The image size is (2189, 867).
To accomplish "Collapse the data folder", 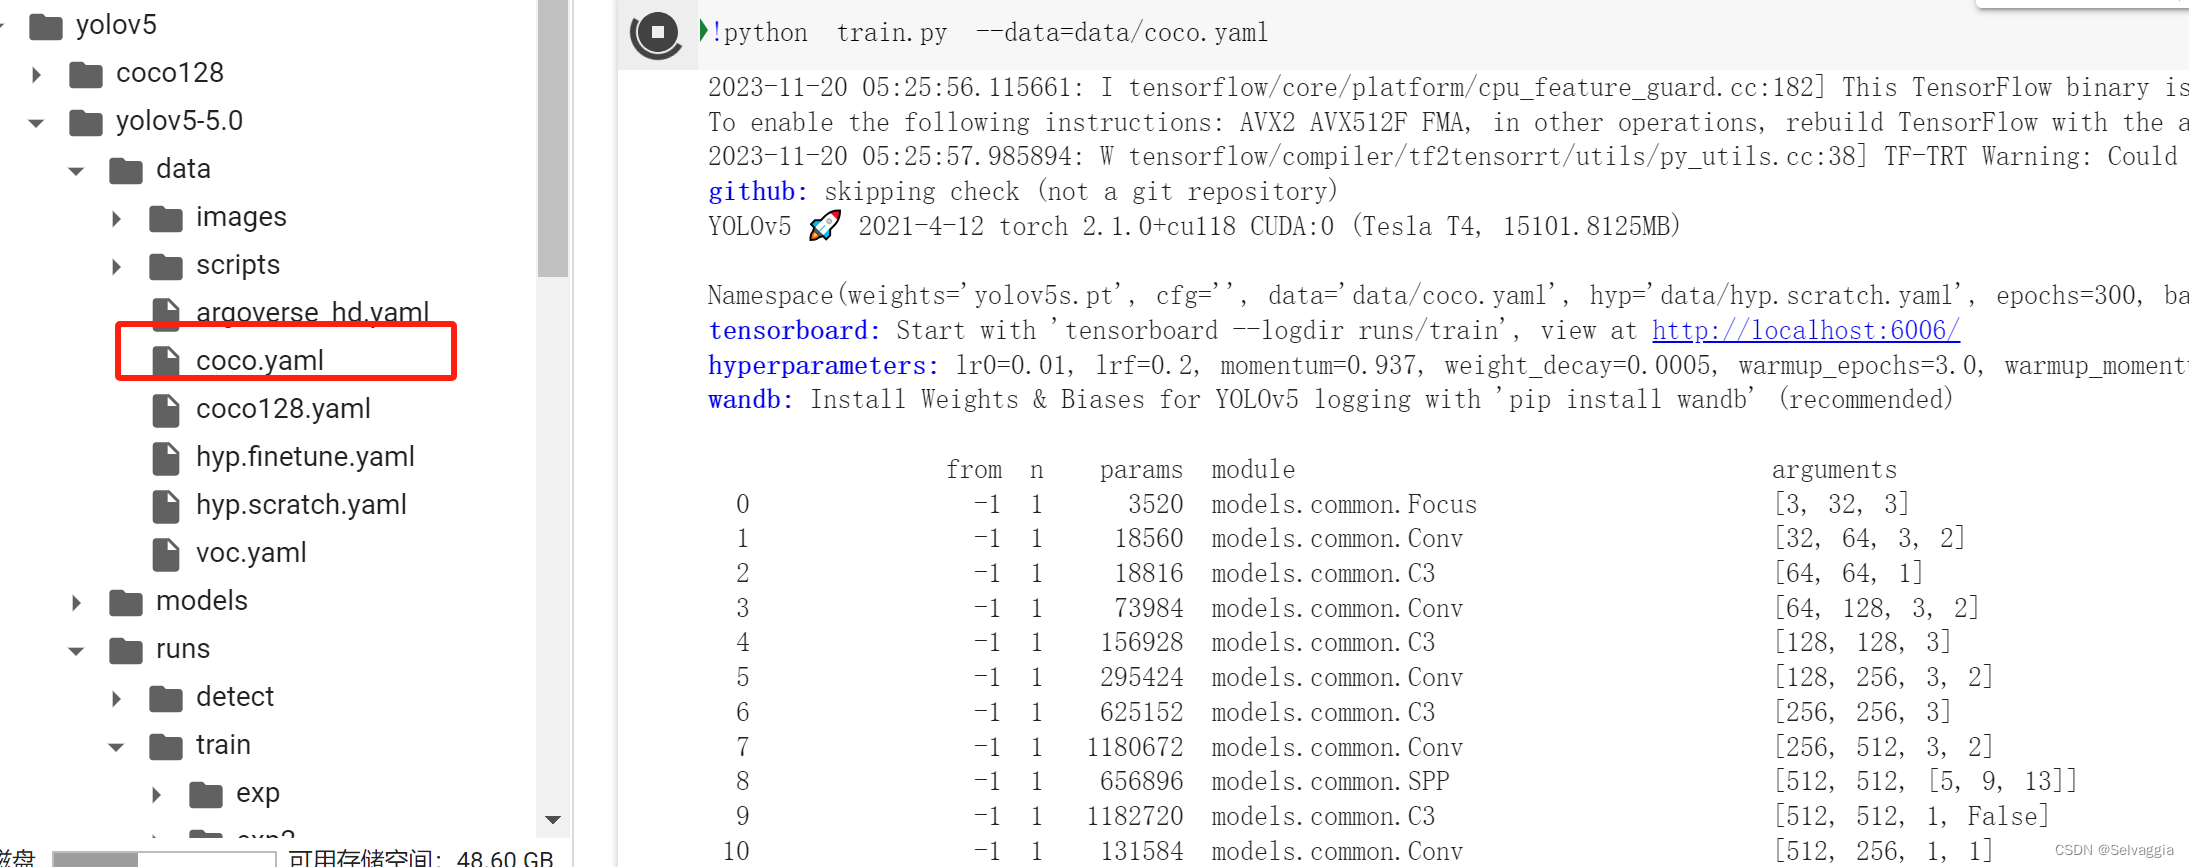I will tap(77, 171).
